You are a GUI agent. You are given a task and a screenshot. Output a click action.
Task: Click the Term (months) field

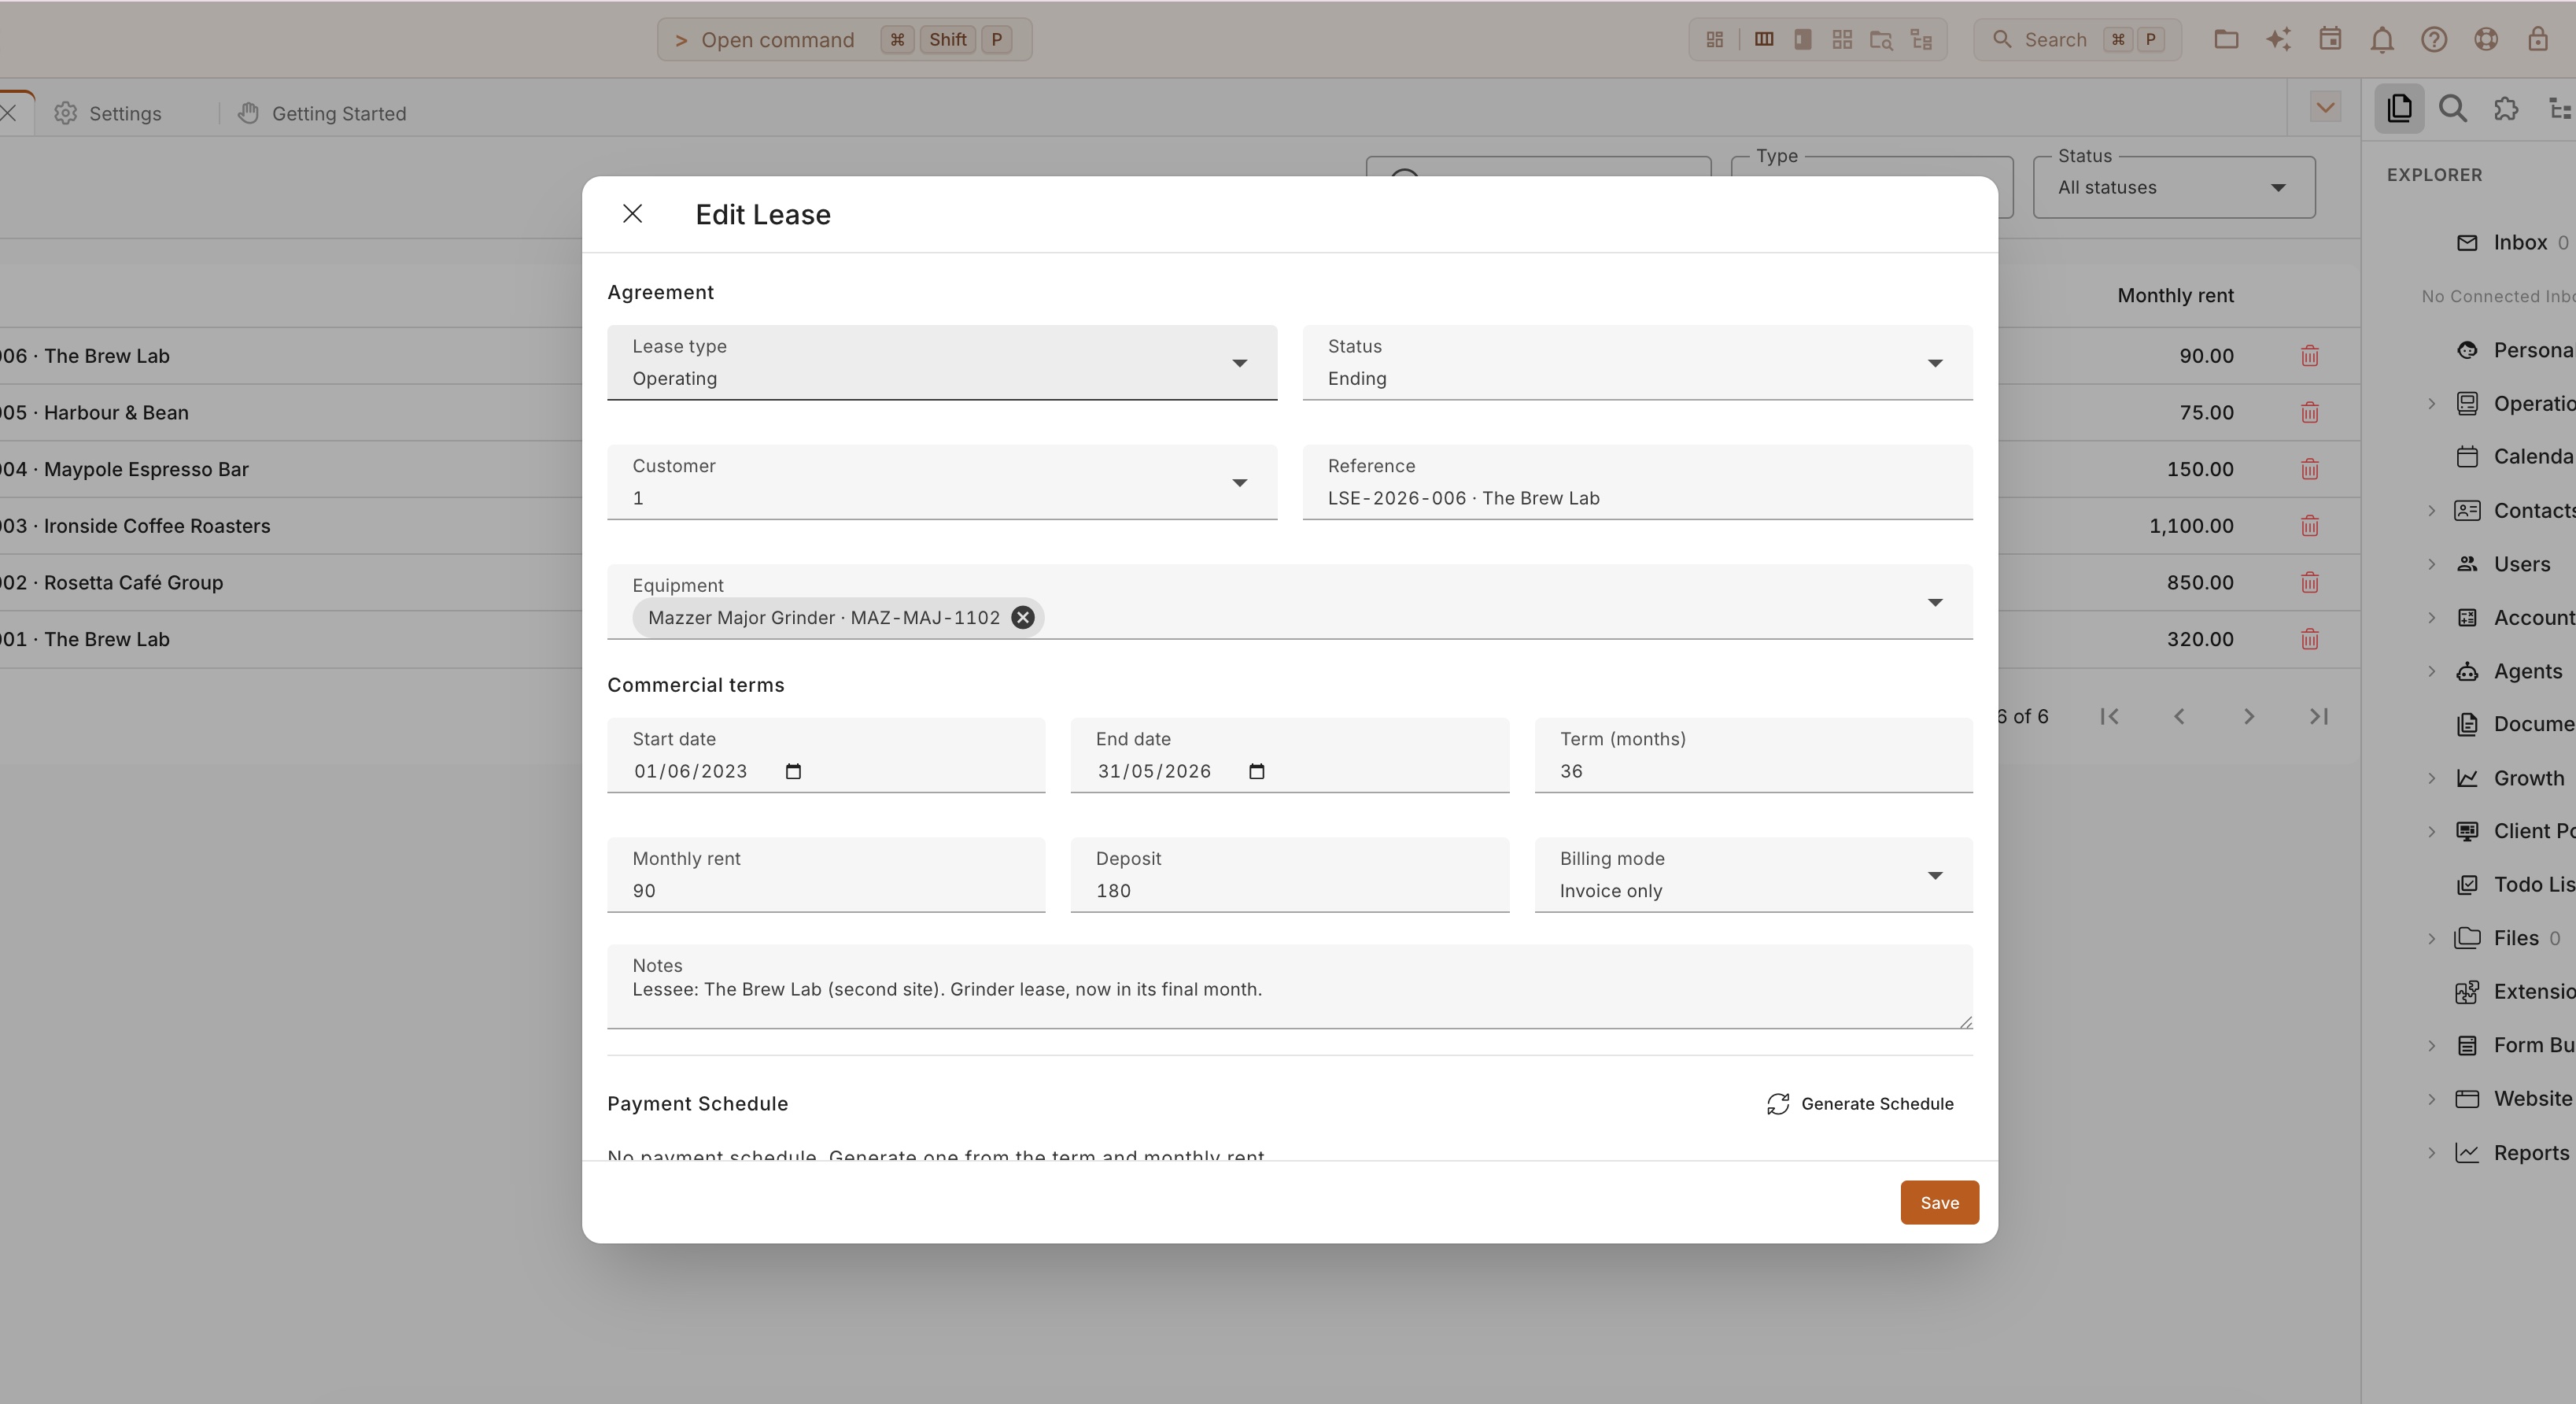point(1753,755)
